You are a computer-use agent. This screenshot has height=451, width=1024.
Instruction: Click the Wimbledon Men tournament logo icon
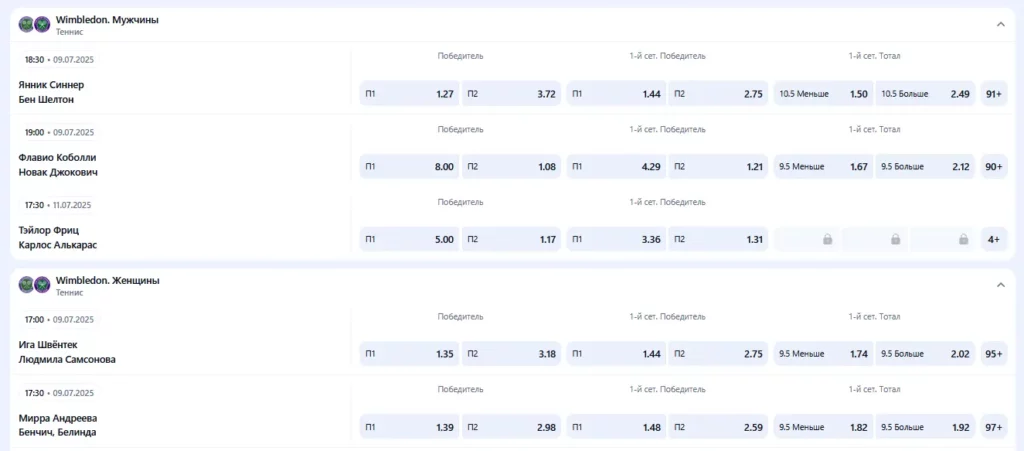[x=34, y=24]
